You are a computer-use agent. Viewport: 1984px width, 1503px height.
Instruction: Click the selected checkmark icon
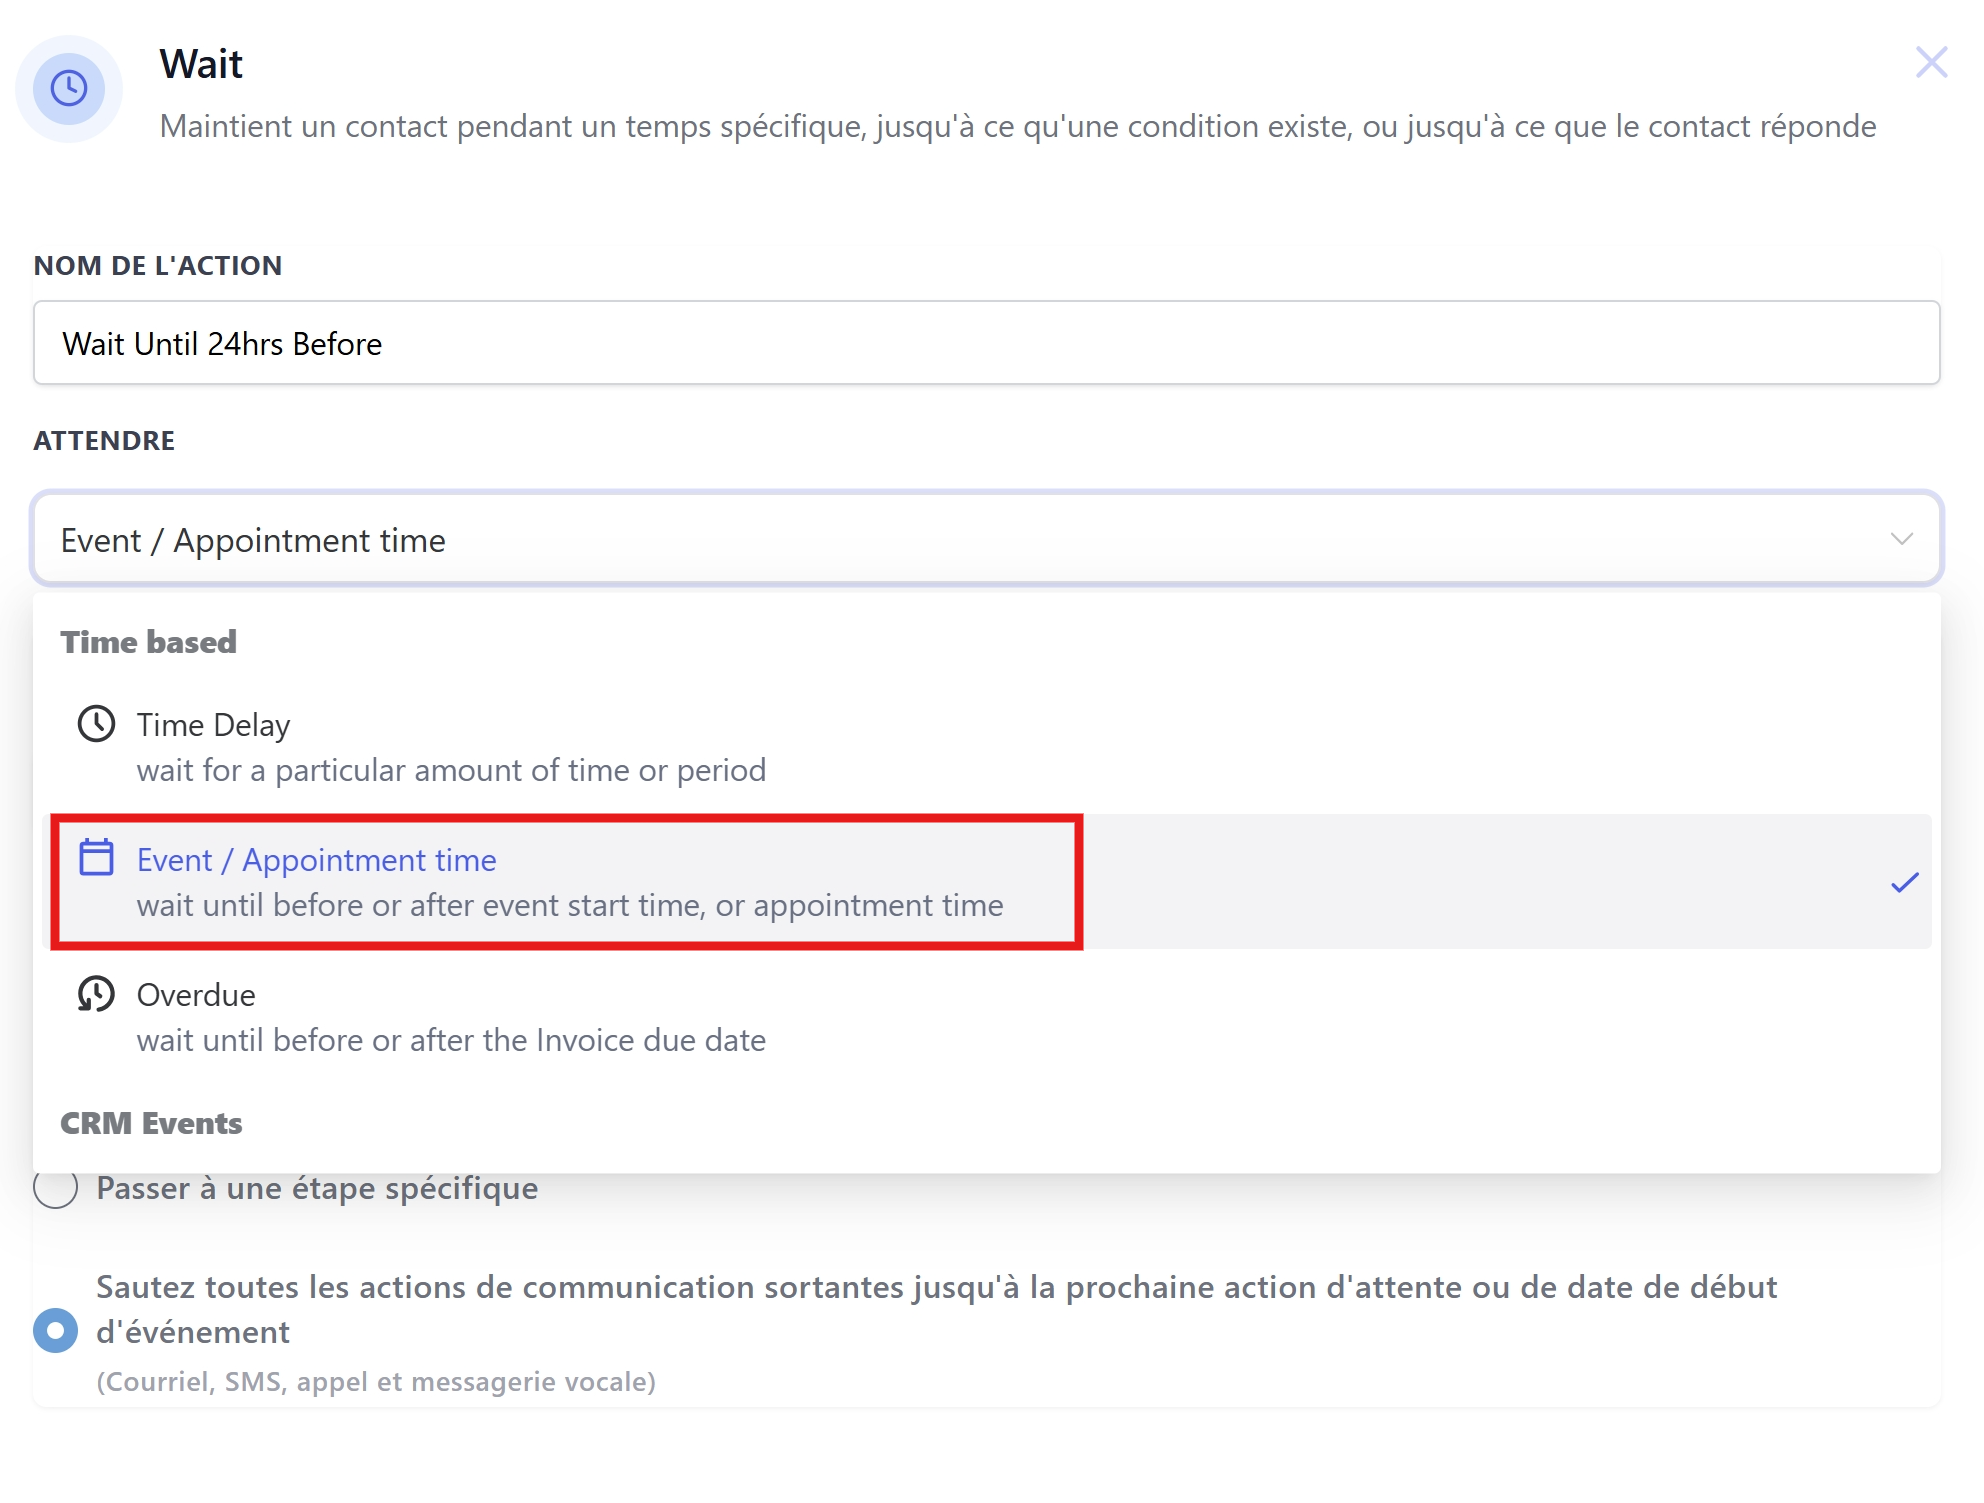pos(1904,882)
